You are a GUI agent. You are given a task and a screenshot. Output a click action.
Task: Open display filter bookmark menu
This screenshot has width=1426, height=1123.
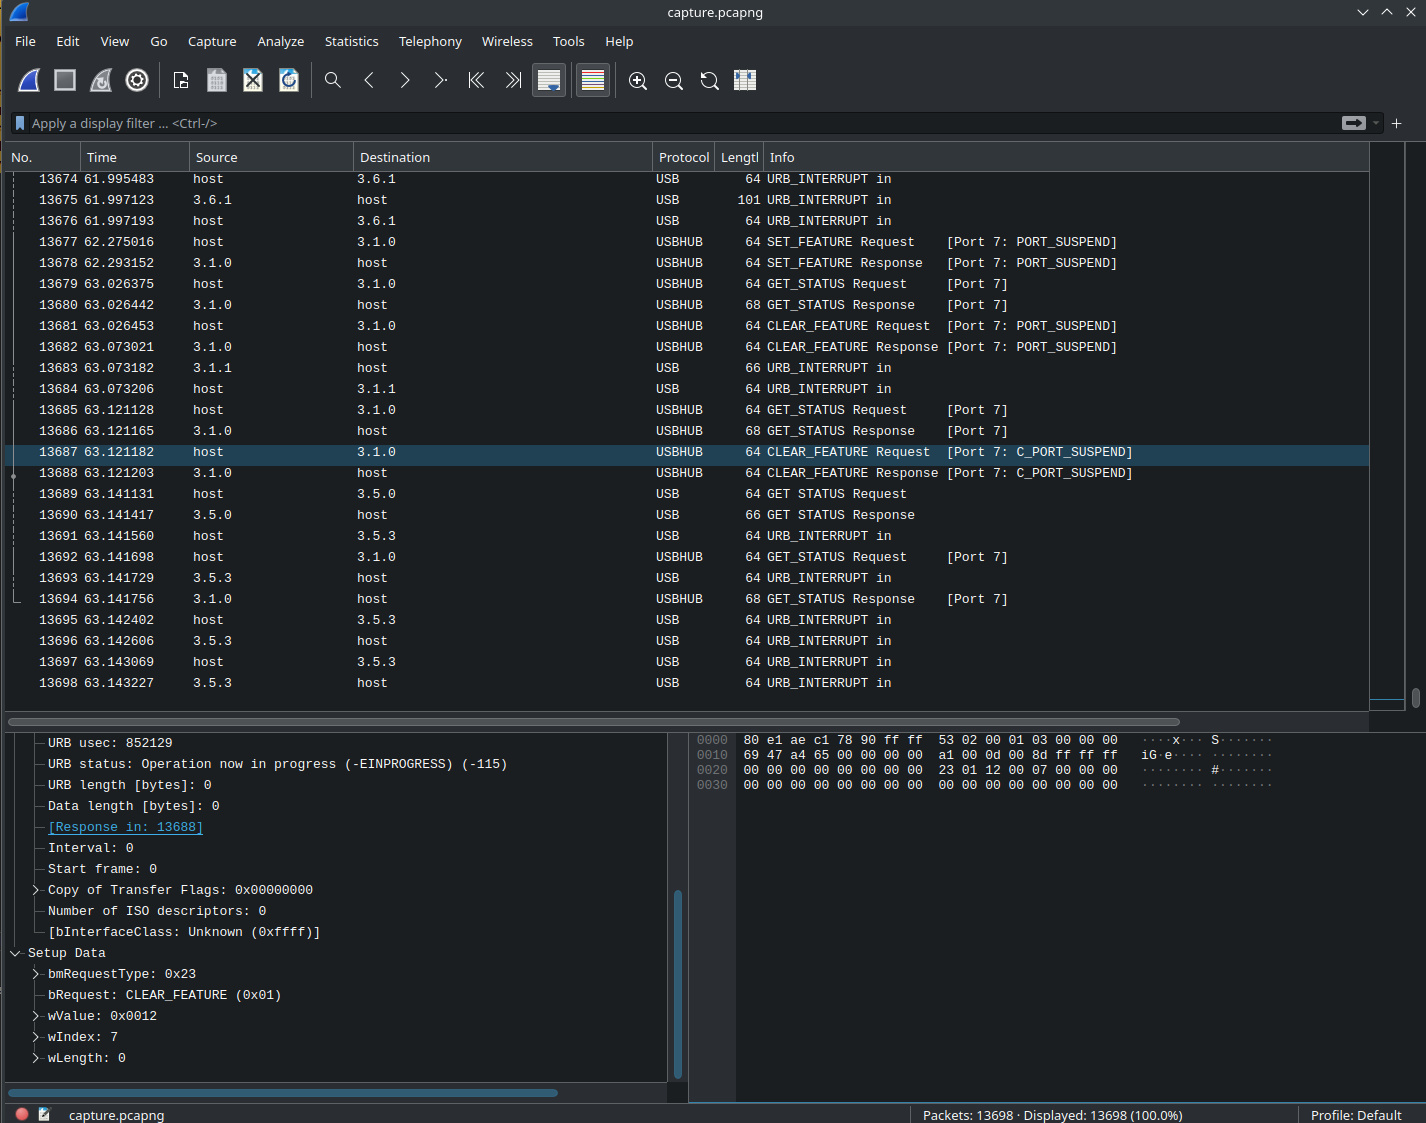click(19, 123)
